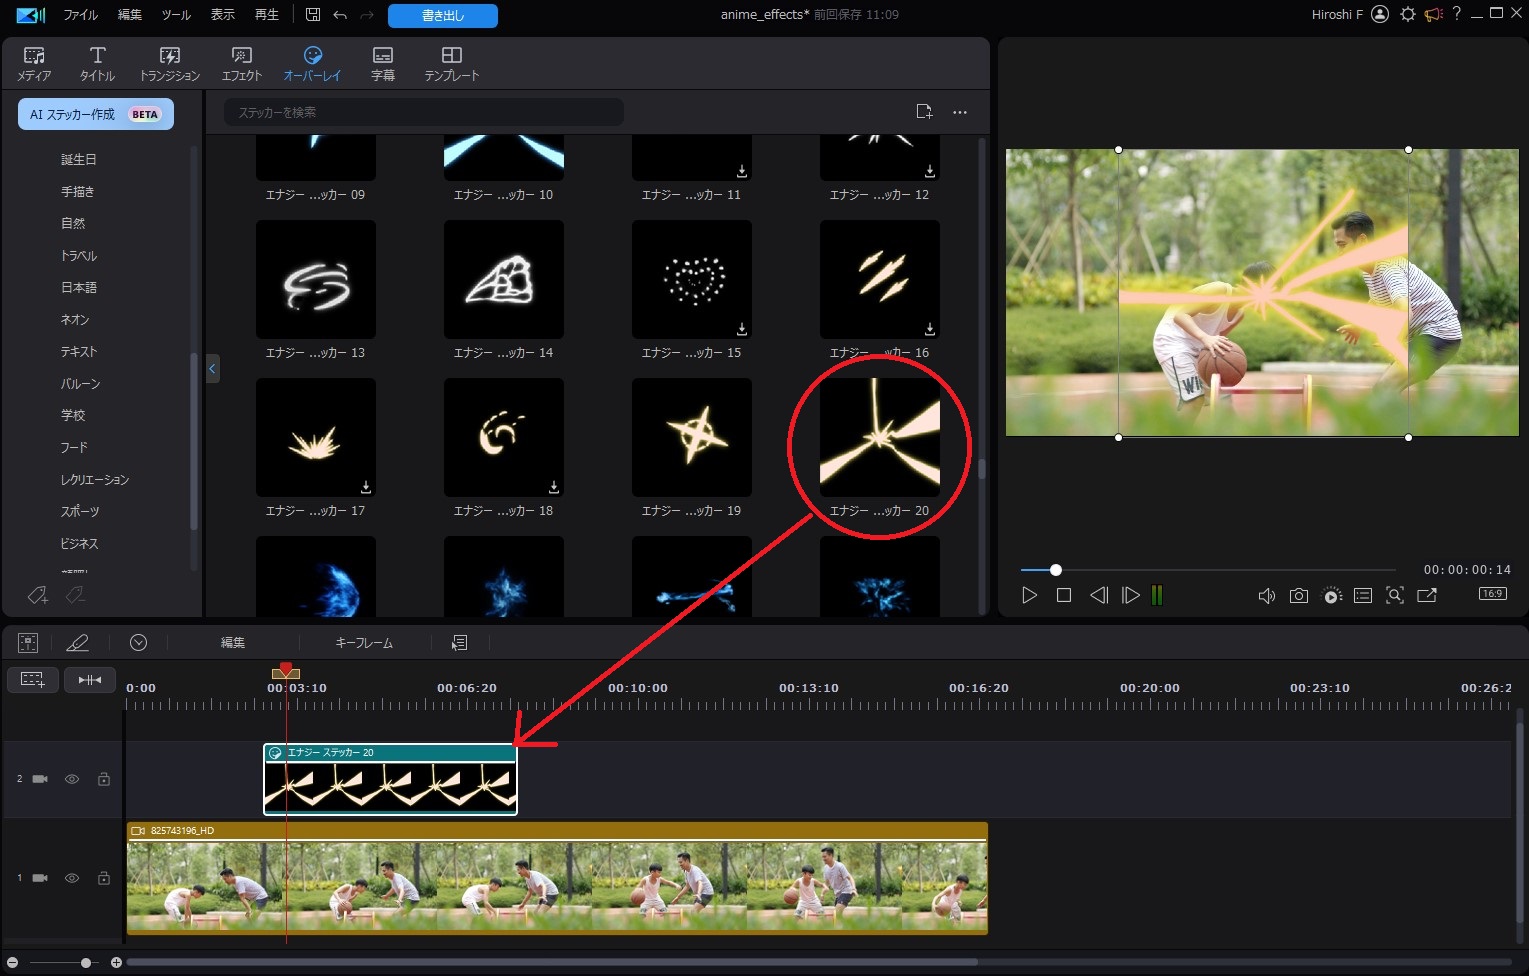Open the 再生 menu
Viewport: 1529px width, 976px height.
[267, 15]
